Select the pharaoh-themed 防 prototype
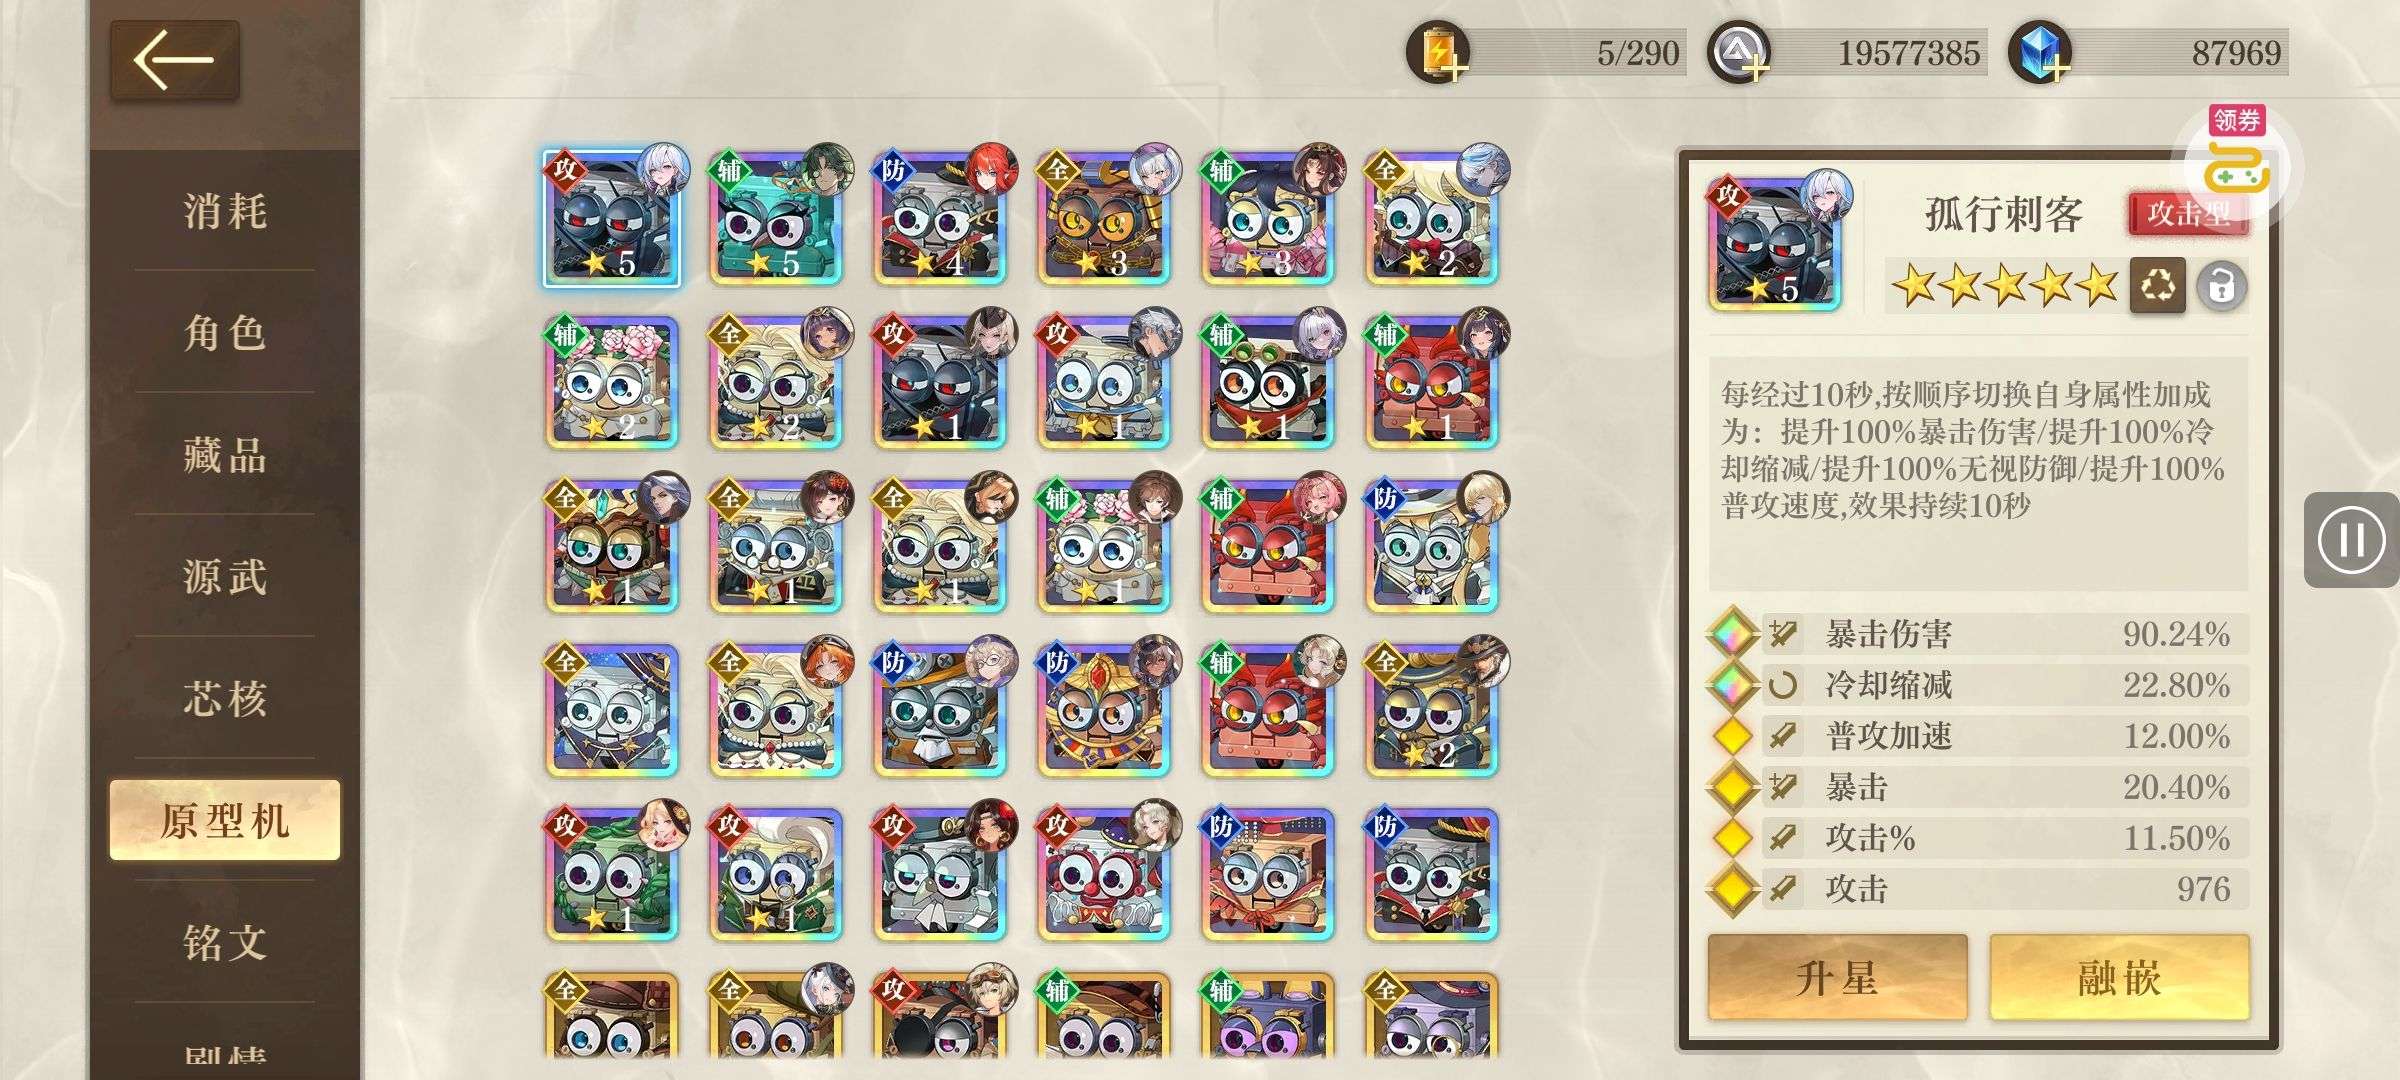The image size is (2400, 1080). [x=1104, y=710]
